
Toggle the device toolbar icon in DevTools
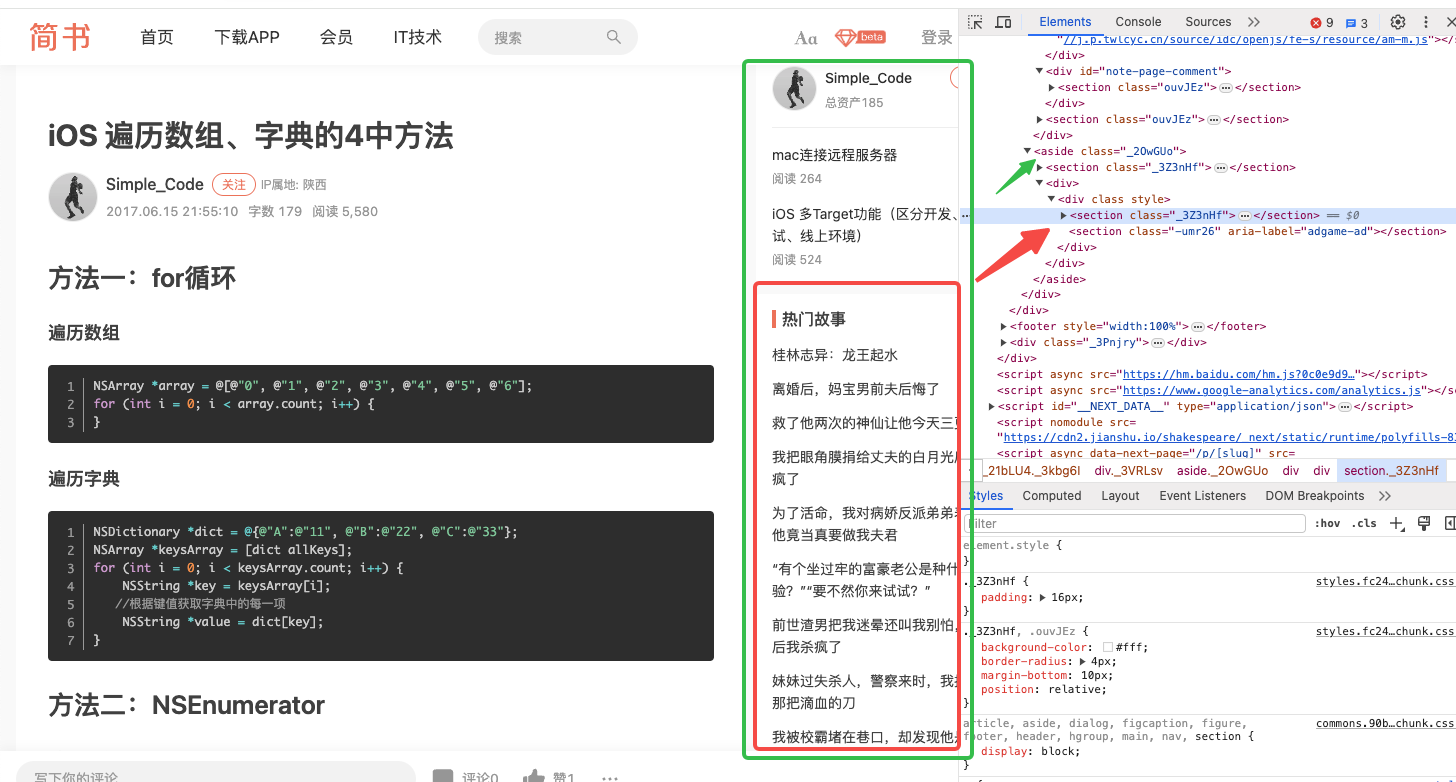coord(1004,22)
